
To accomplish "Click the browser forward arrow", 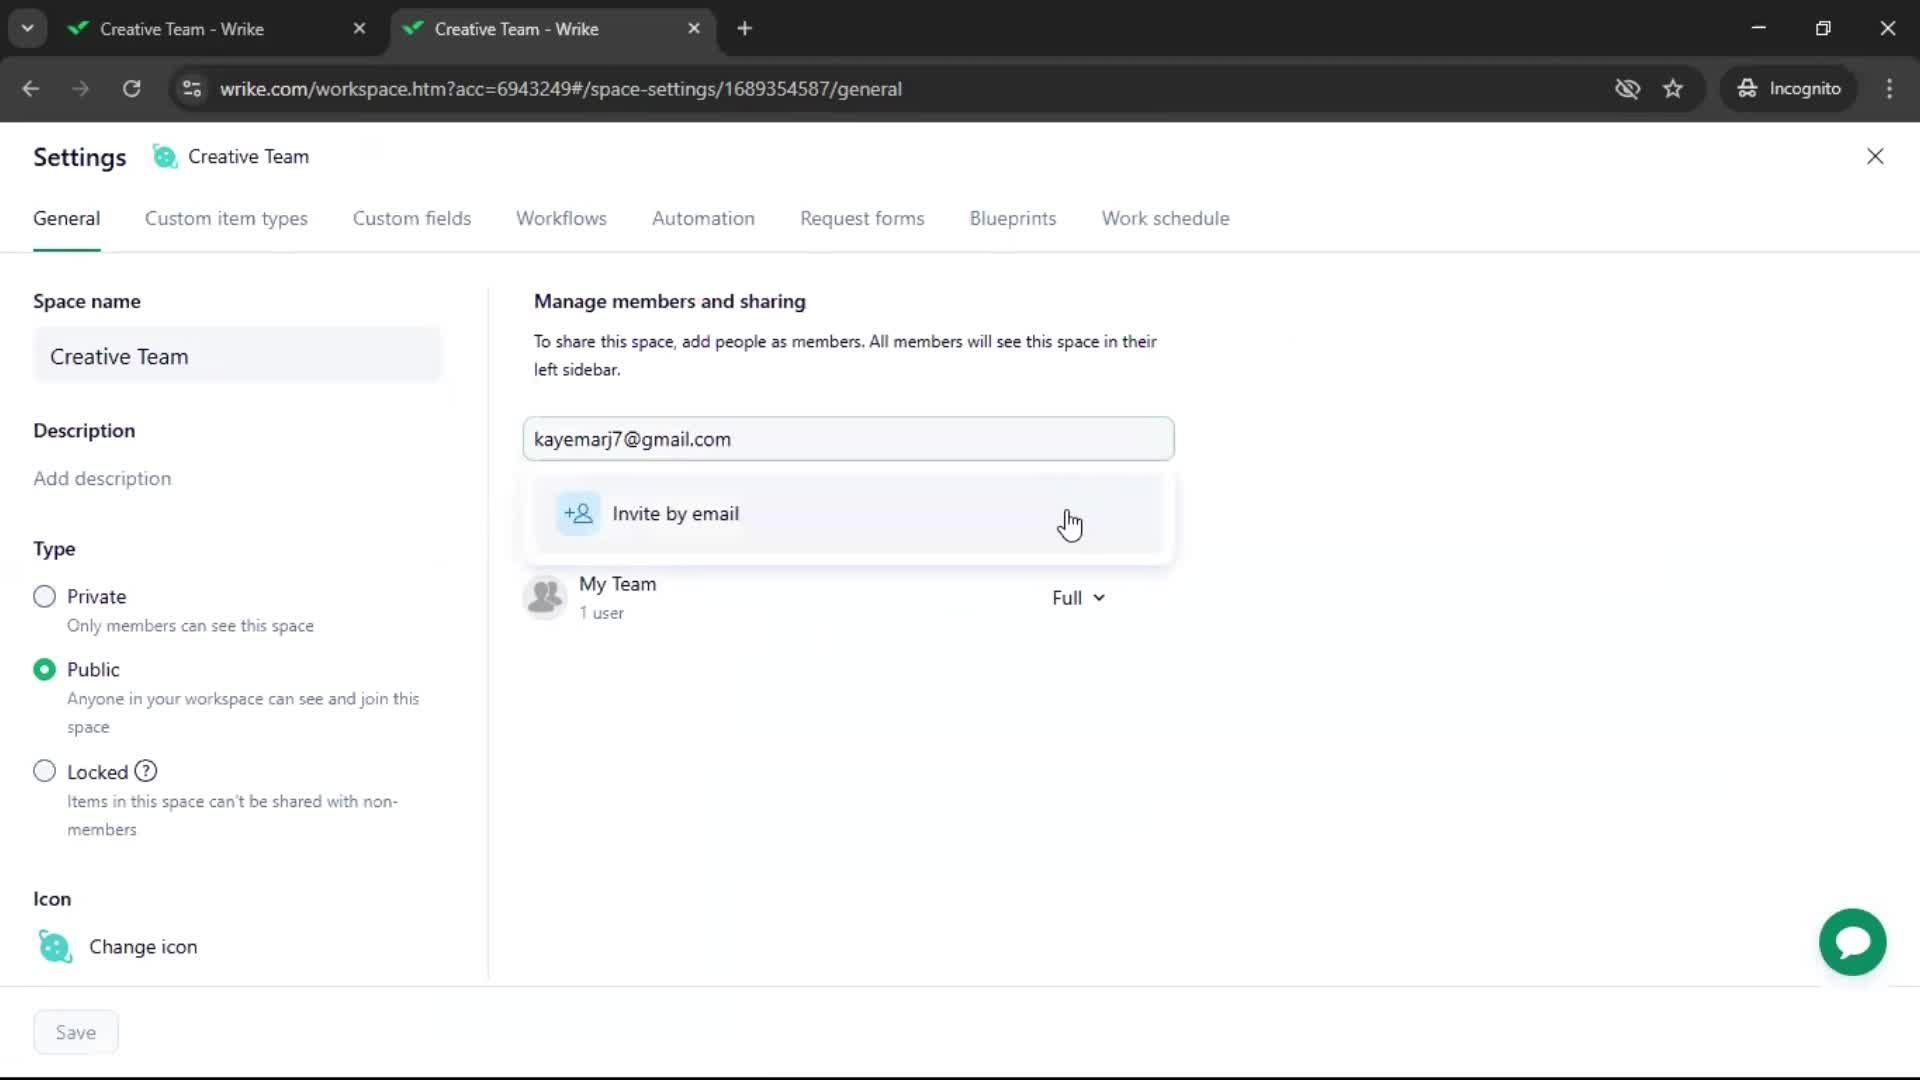I will point(81,89).
